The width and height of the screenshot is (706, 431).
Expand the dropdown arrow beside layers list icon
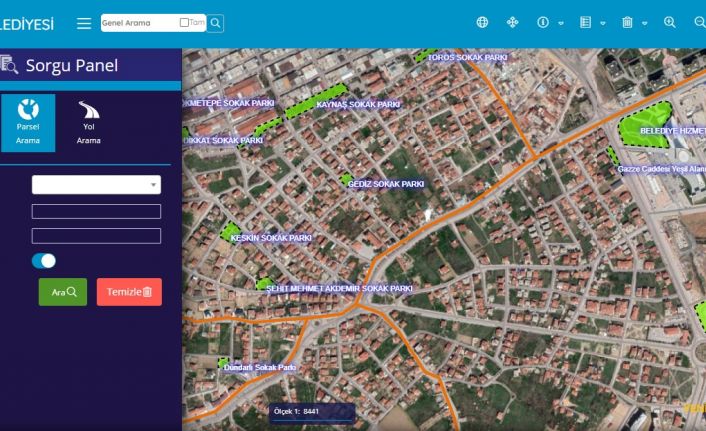(x=603, y=23)
